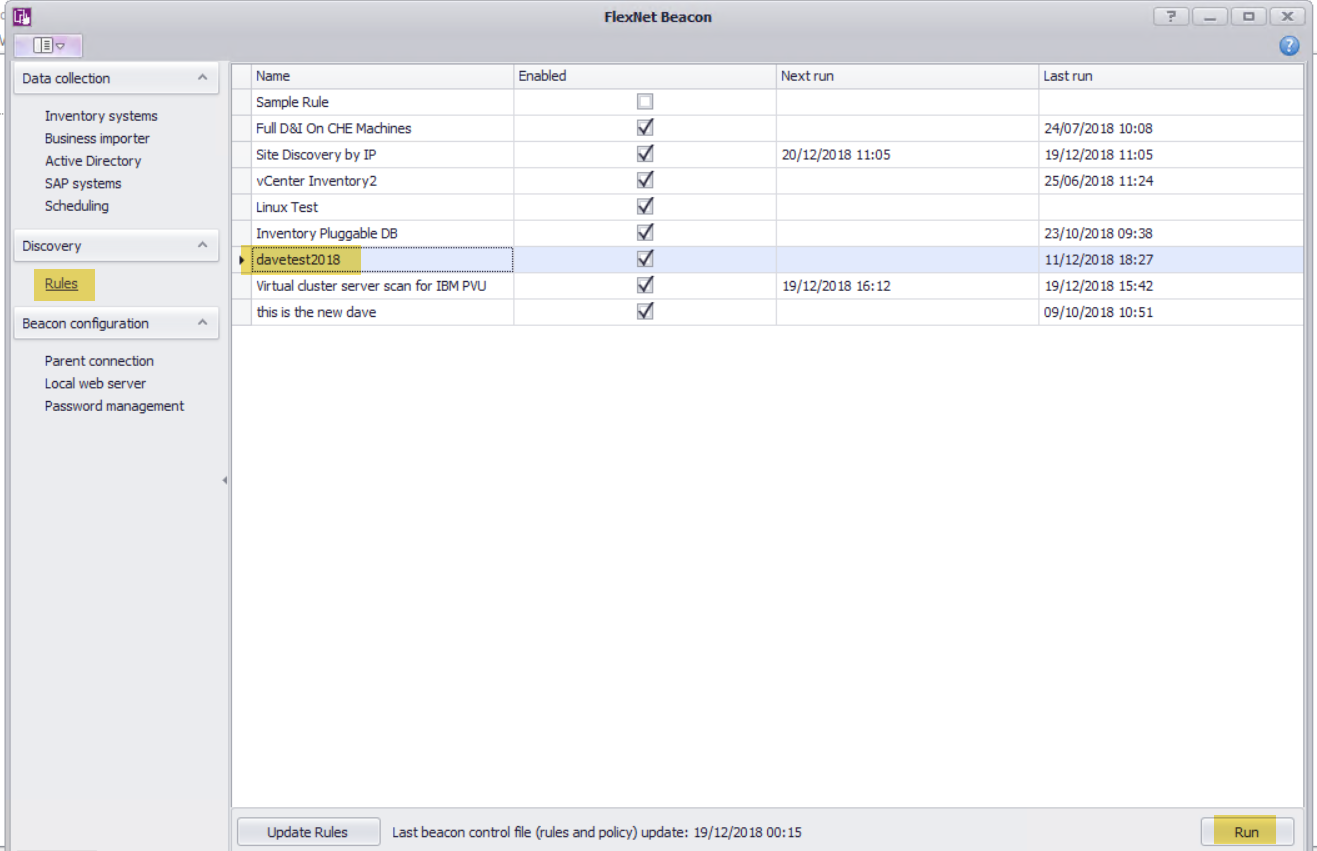Open Local web server settings
Image resolution: width=1317 pixels, height=851 pixels.
click(x=95, y=384)
